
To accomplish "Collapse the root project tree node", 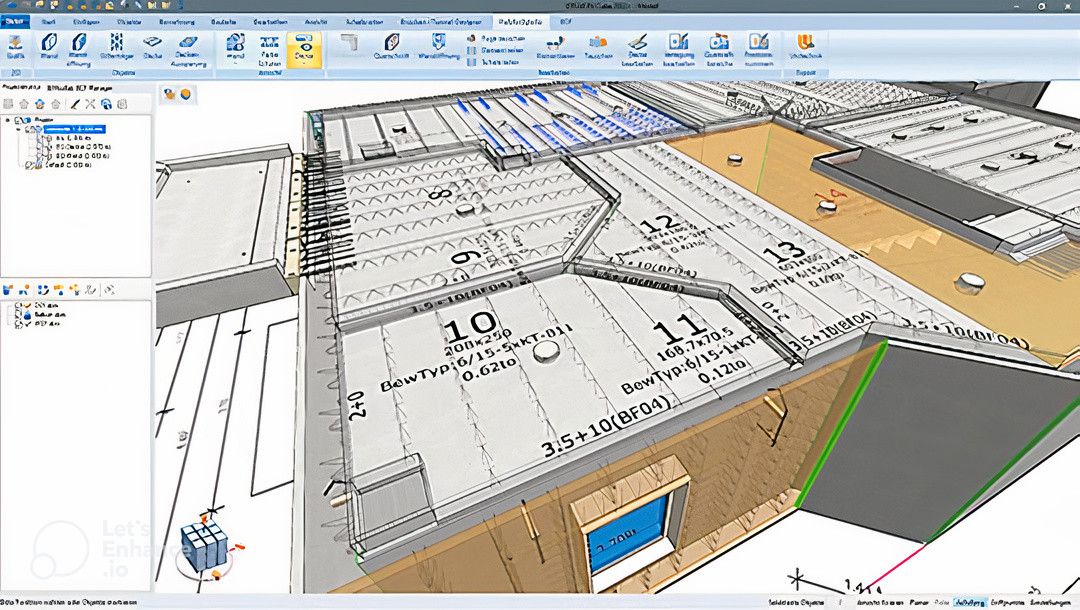I will pyautogui.click(x=8, y=120).
